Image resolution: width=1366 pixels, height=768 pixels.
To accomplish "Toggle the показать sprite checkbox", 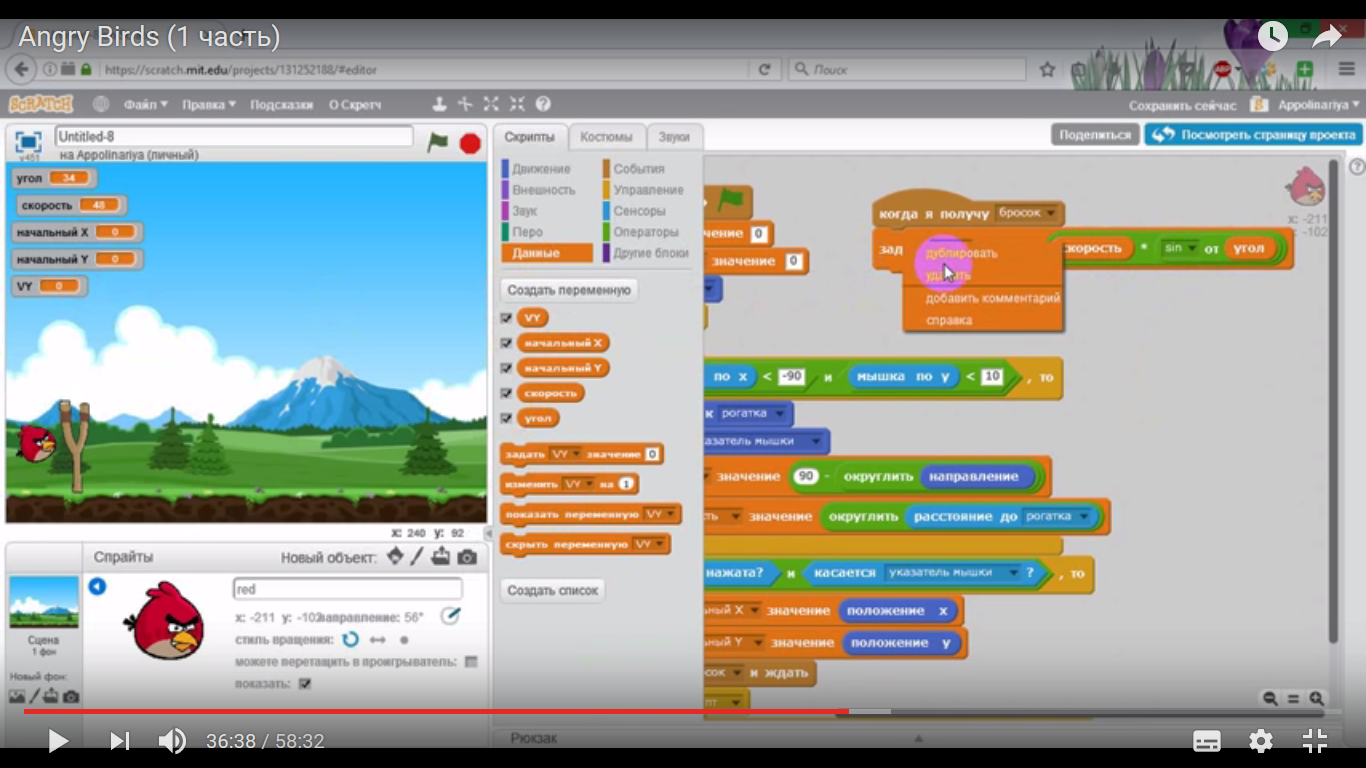I will [x=306, y=684].
